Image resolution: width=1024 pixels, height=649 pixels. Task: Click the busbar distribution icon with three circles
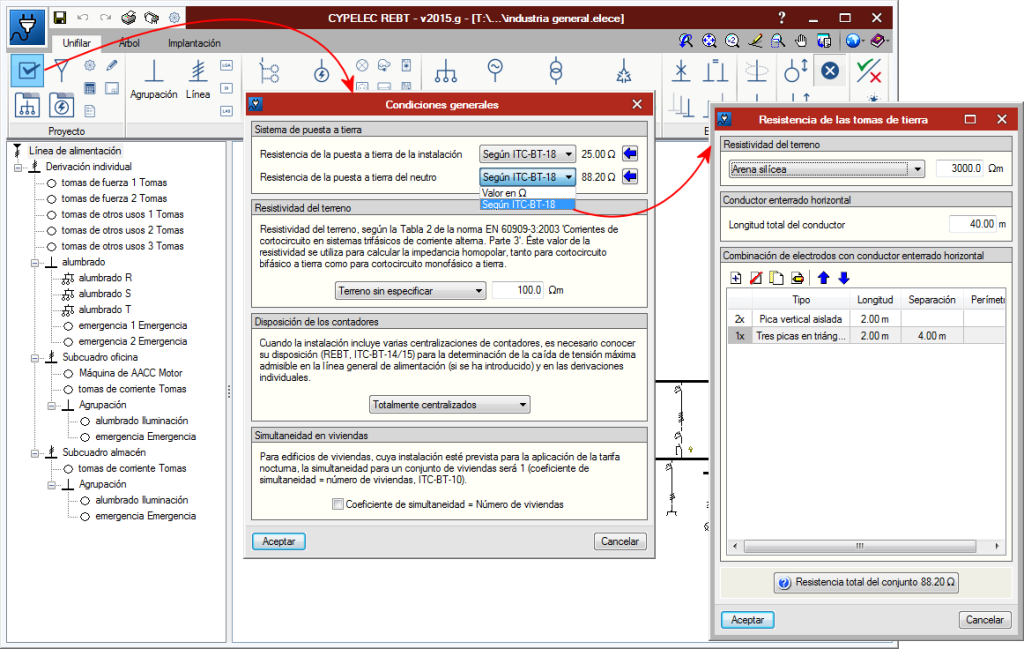[x=446, y=71]
